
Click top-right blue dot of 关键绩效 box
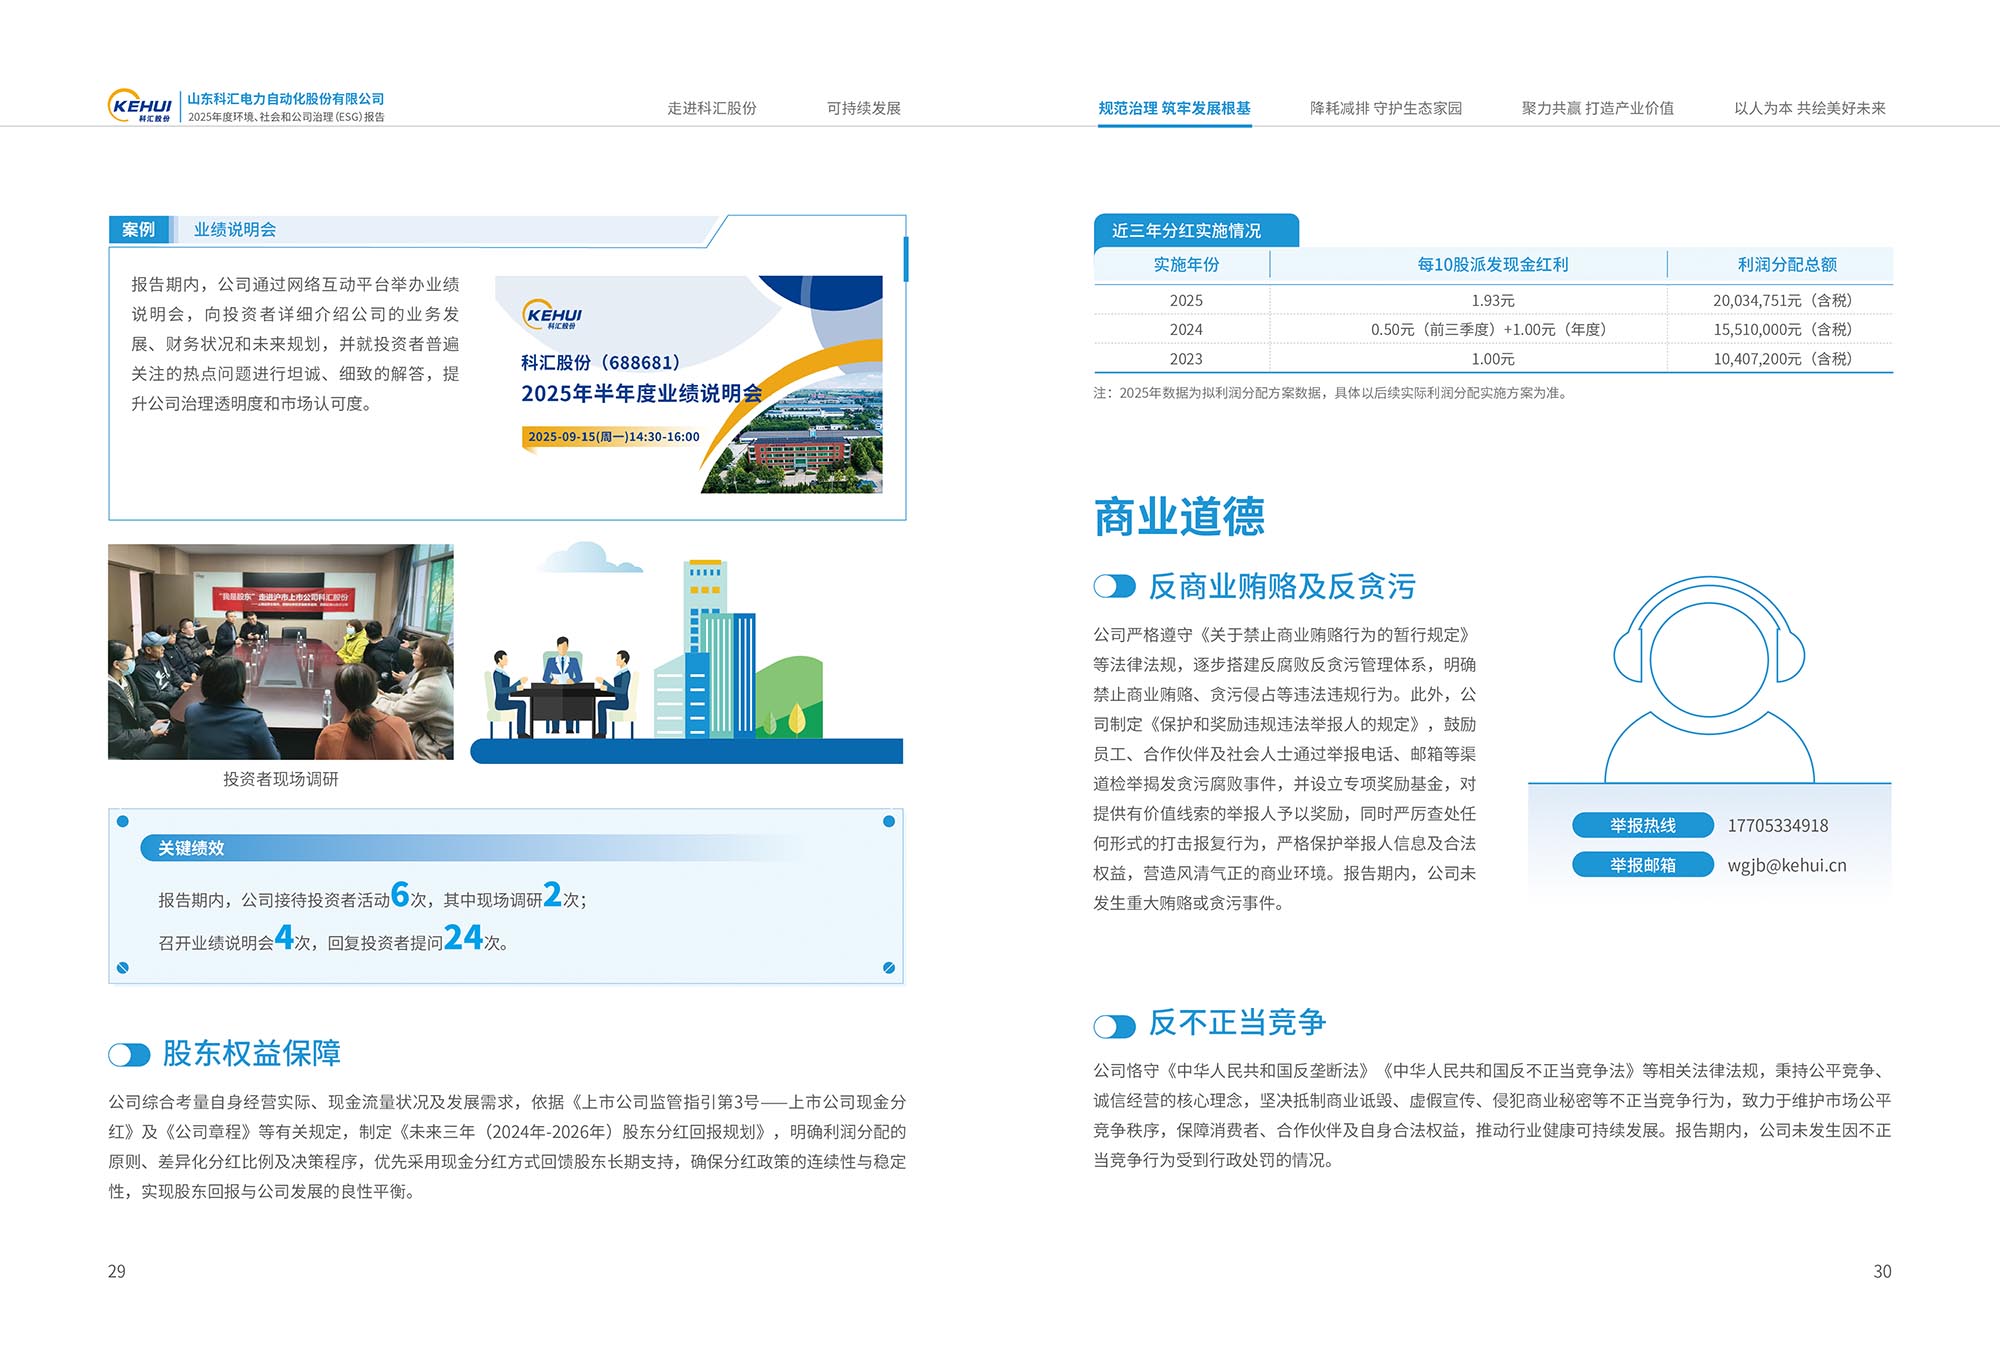tap(889, 821)
